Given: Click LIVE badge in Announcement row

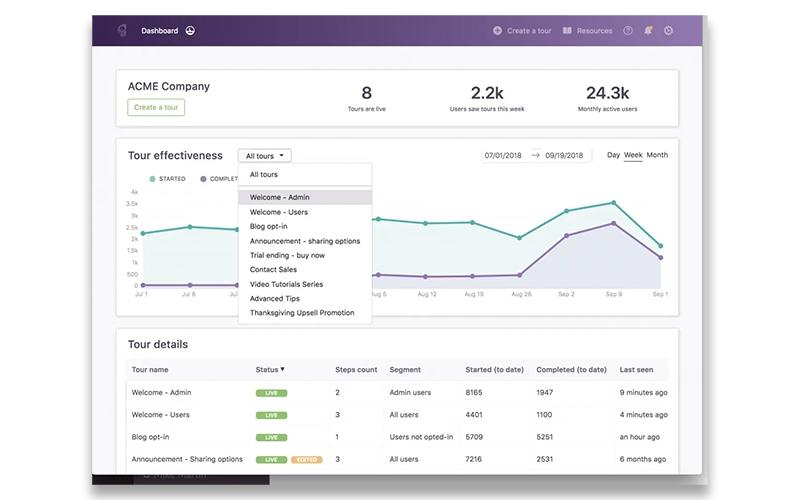Looking at the screenshot, I should pos(271,460).
